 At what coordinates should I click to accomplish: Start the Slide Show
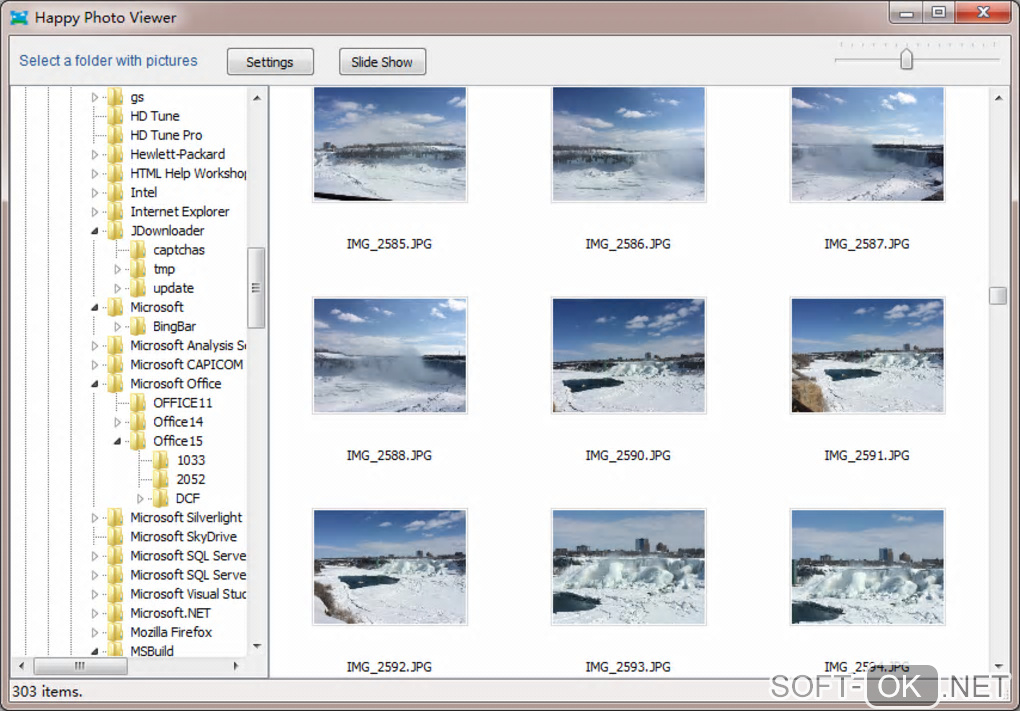[x=382, y=62]
